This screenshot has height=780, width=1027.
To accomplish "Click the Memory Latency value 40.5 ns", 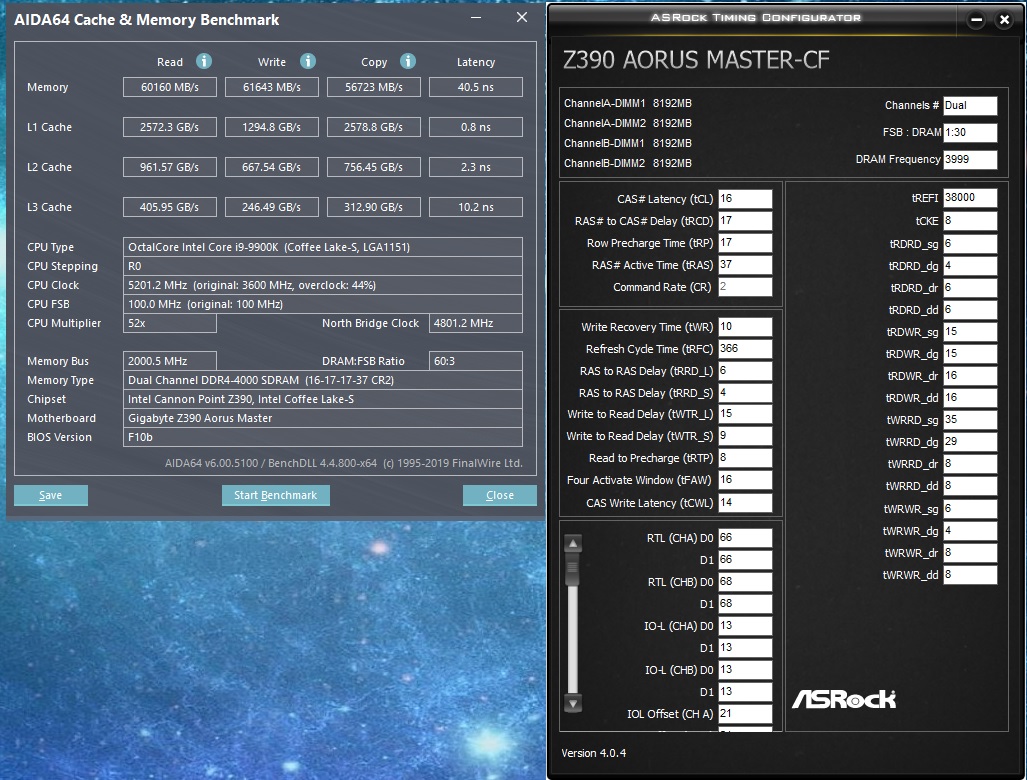I will (476, 87).
